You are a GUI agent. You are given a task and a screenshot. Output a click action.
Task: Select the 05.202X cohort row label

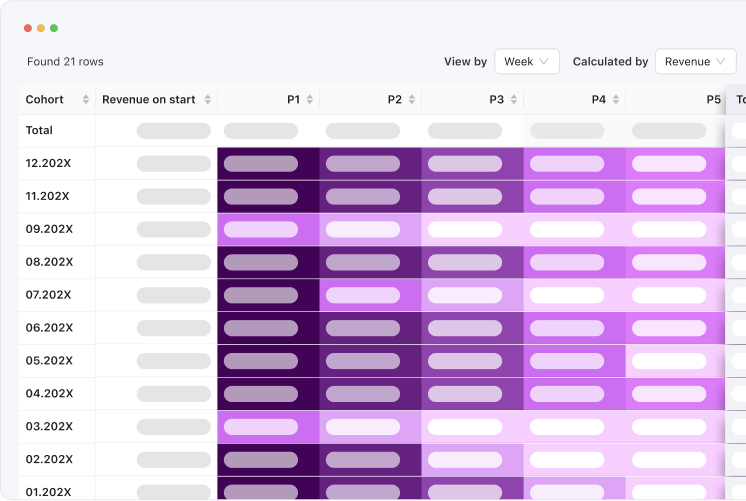[x=49, y=361]
